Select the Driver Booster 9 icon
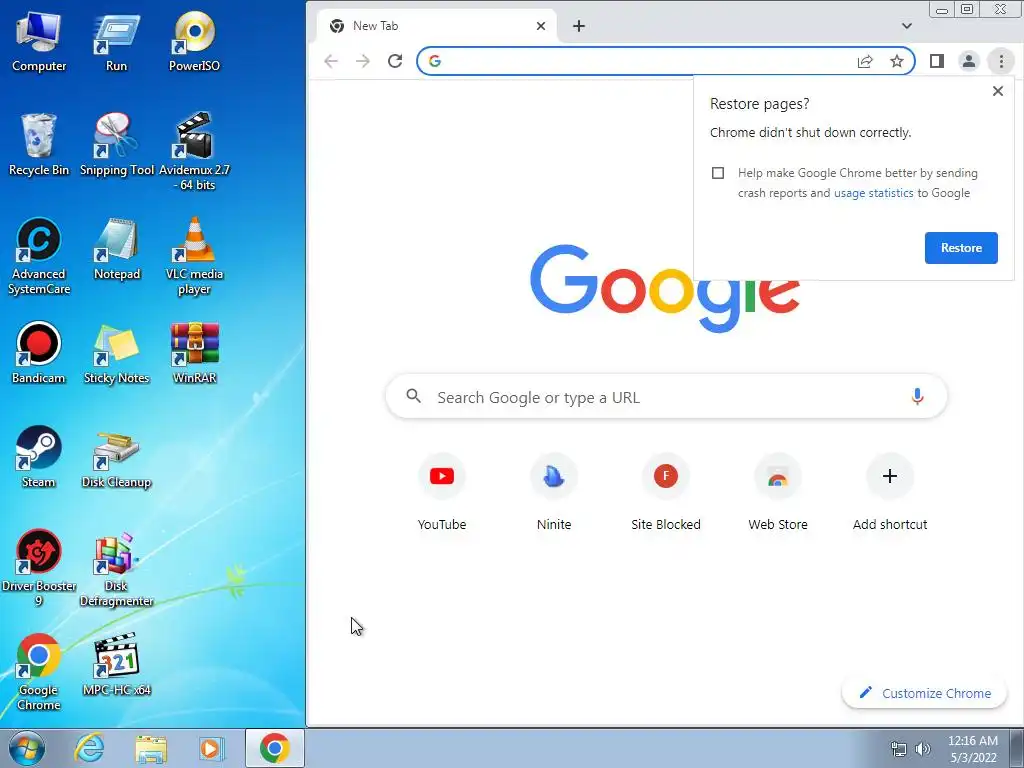Image resolution: width=1024 pixels, height=768 pixels. click(x=39, y=568)
